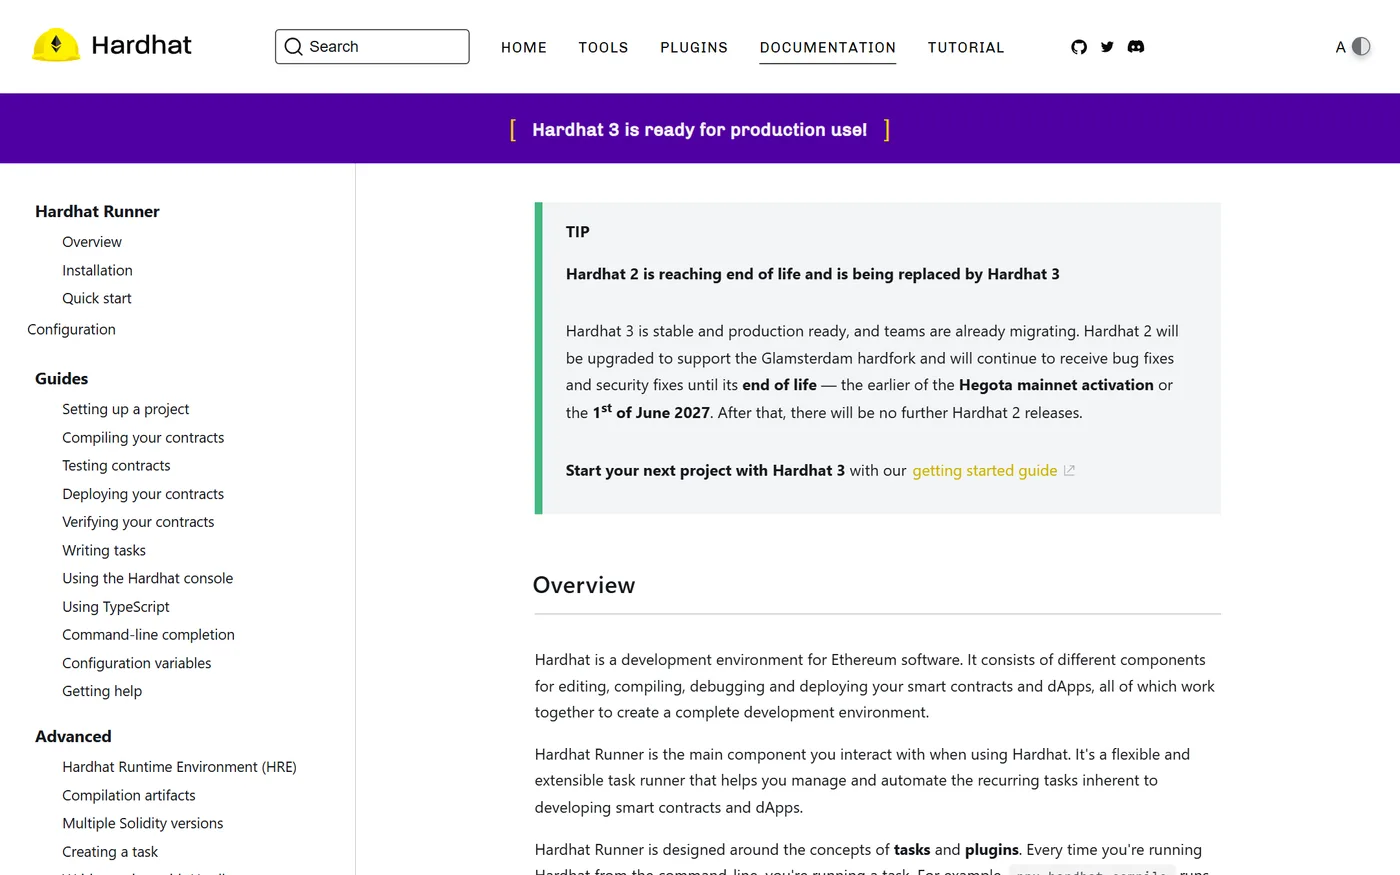
Task: Open the Installation sidebar page
Action: (x=97, y=270)
